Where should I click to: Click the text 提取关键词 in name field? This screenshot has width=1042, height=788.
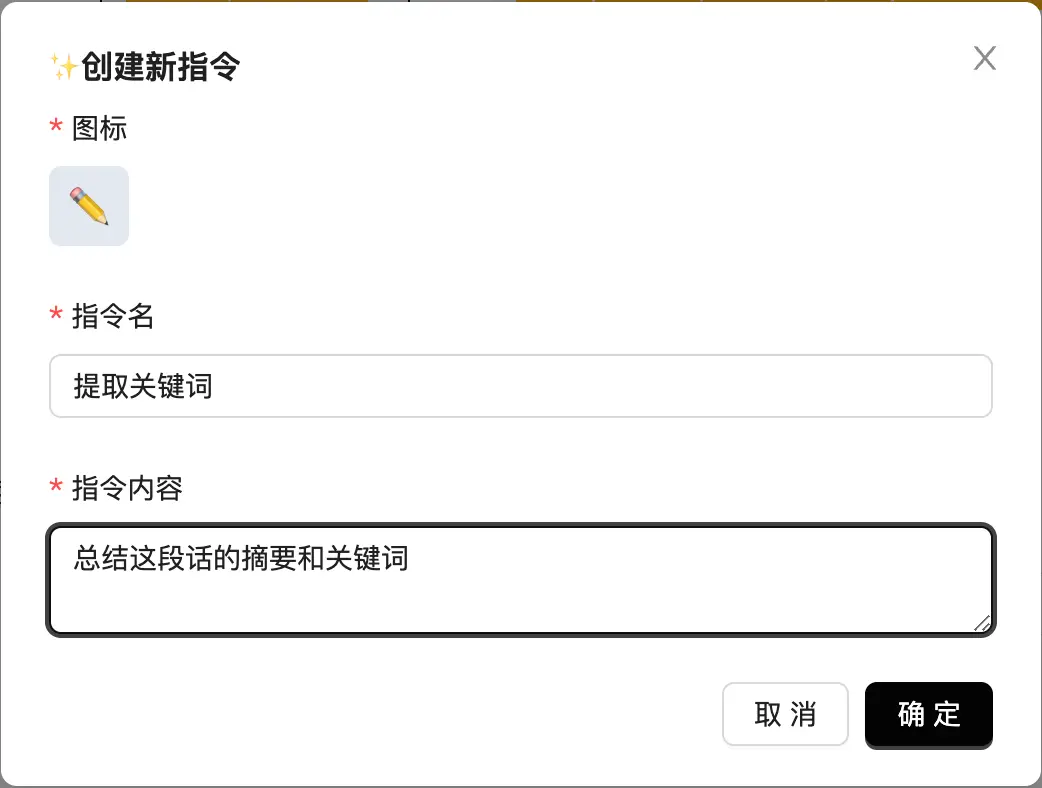point(143,386)
